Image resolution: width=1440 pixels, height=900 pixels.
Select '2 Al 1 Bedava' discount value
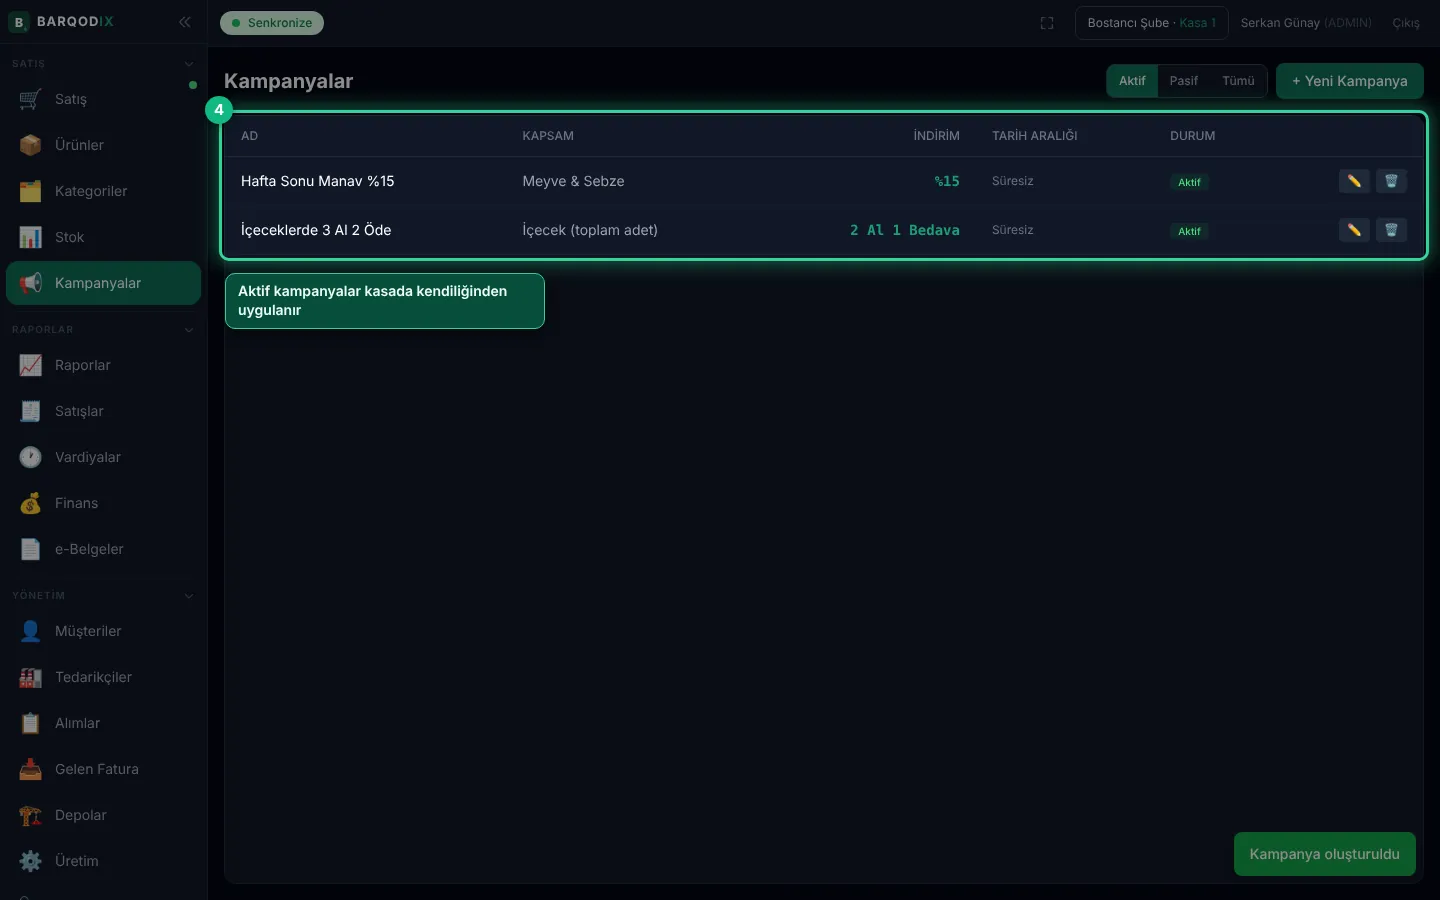point(904,230)
